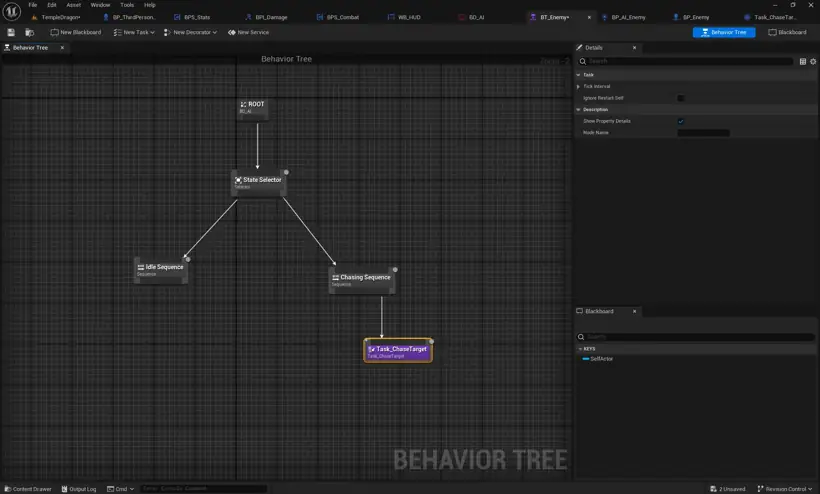Click the sequence icon on Chasing Sequence node
This screenshot has width=820, height=494.
click(x=336, y=278)
